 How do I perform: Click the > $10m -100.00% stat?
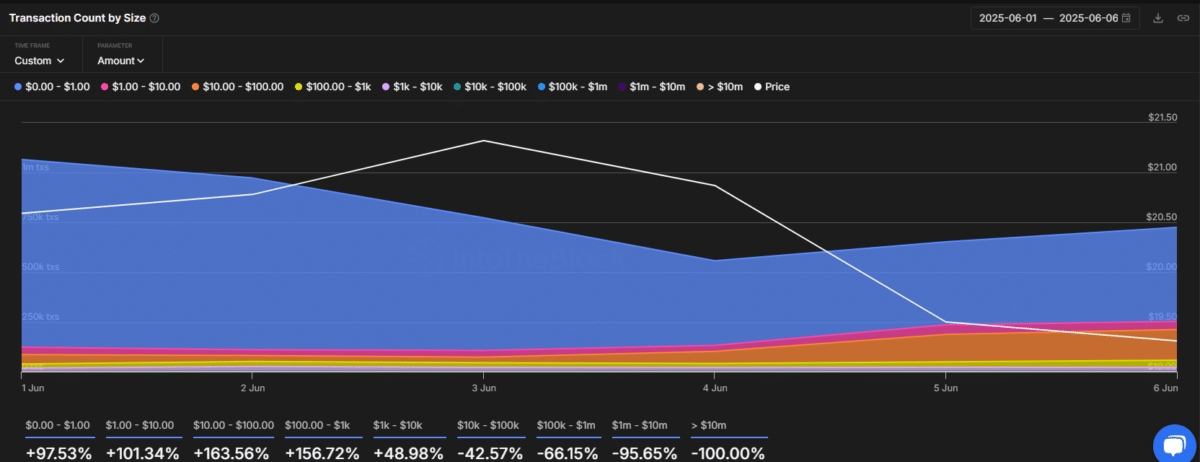[x=728, y=453]
